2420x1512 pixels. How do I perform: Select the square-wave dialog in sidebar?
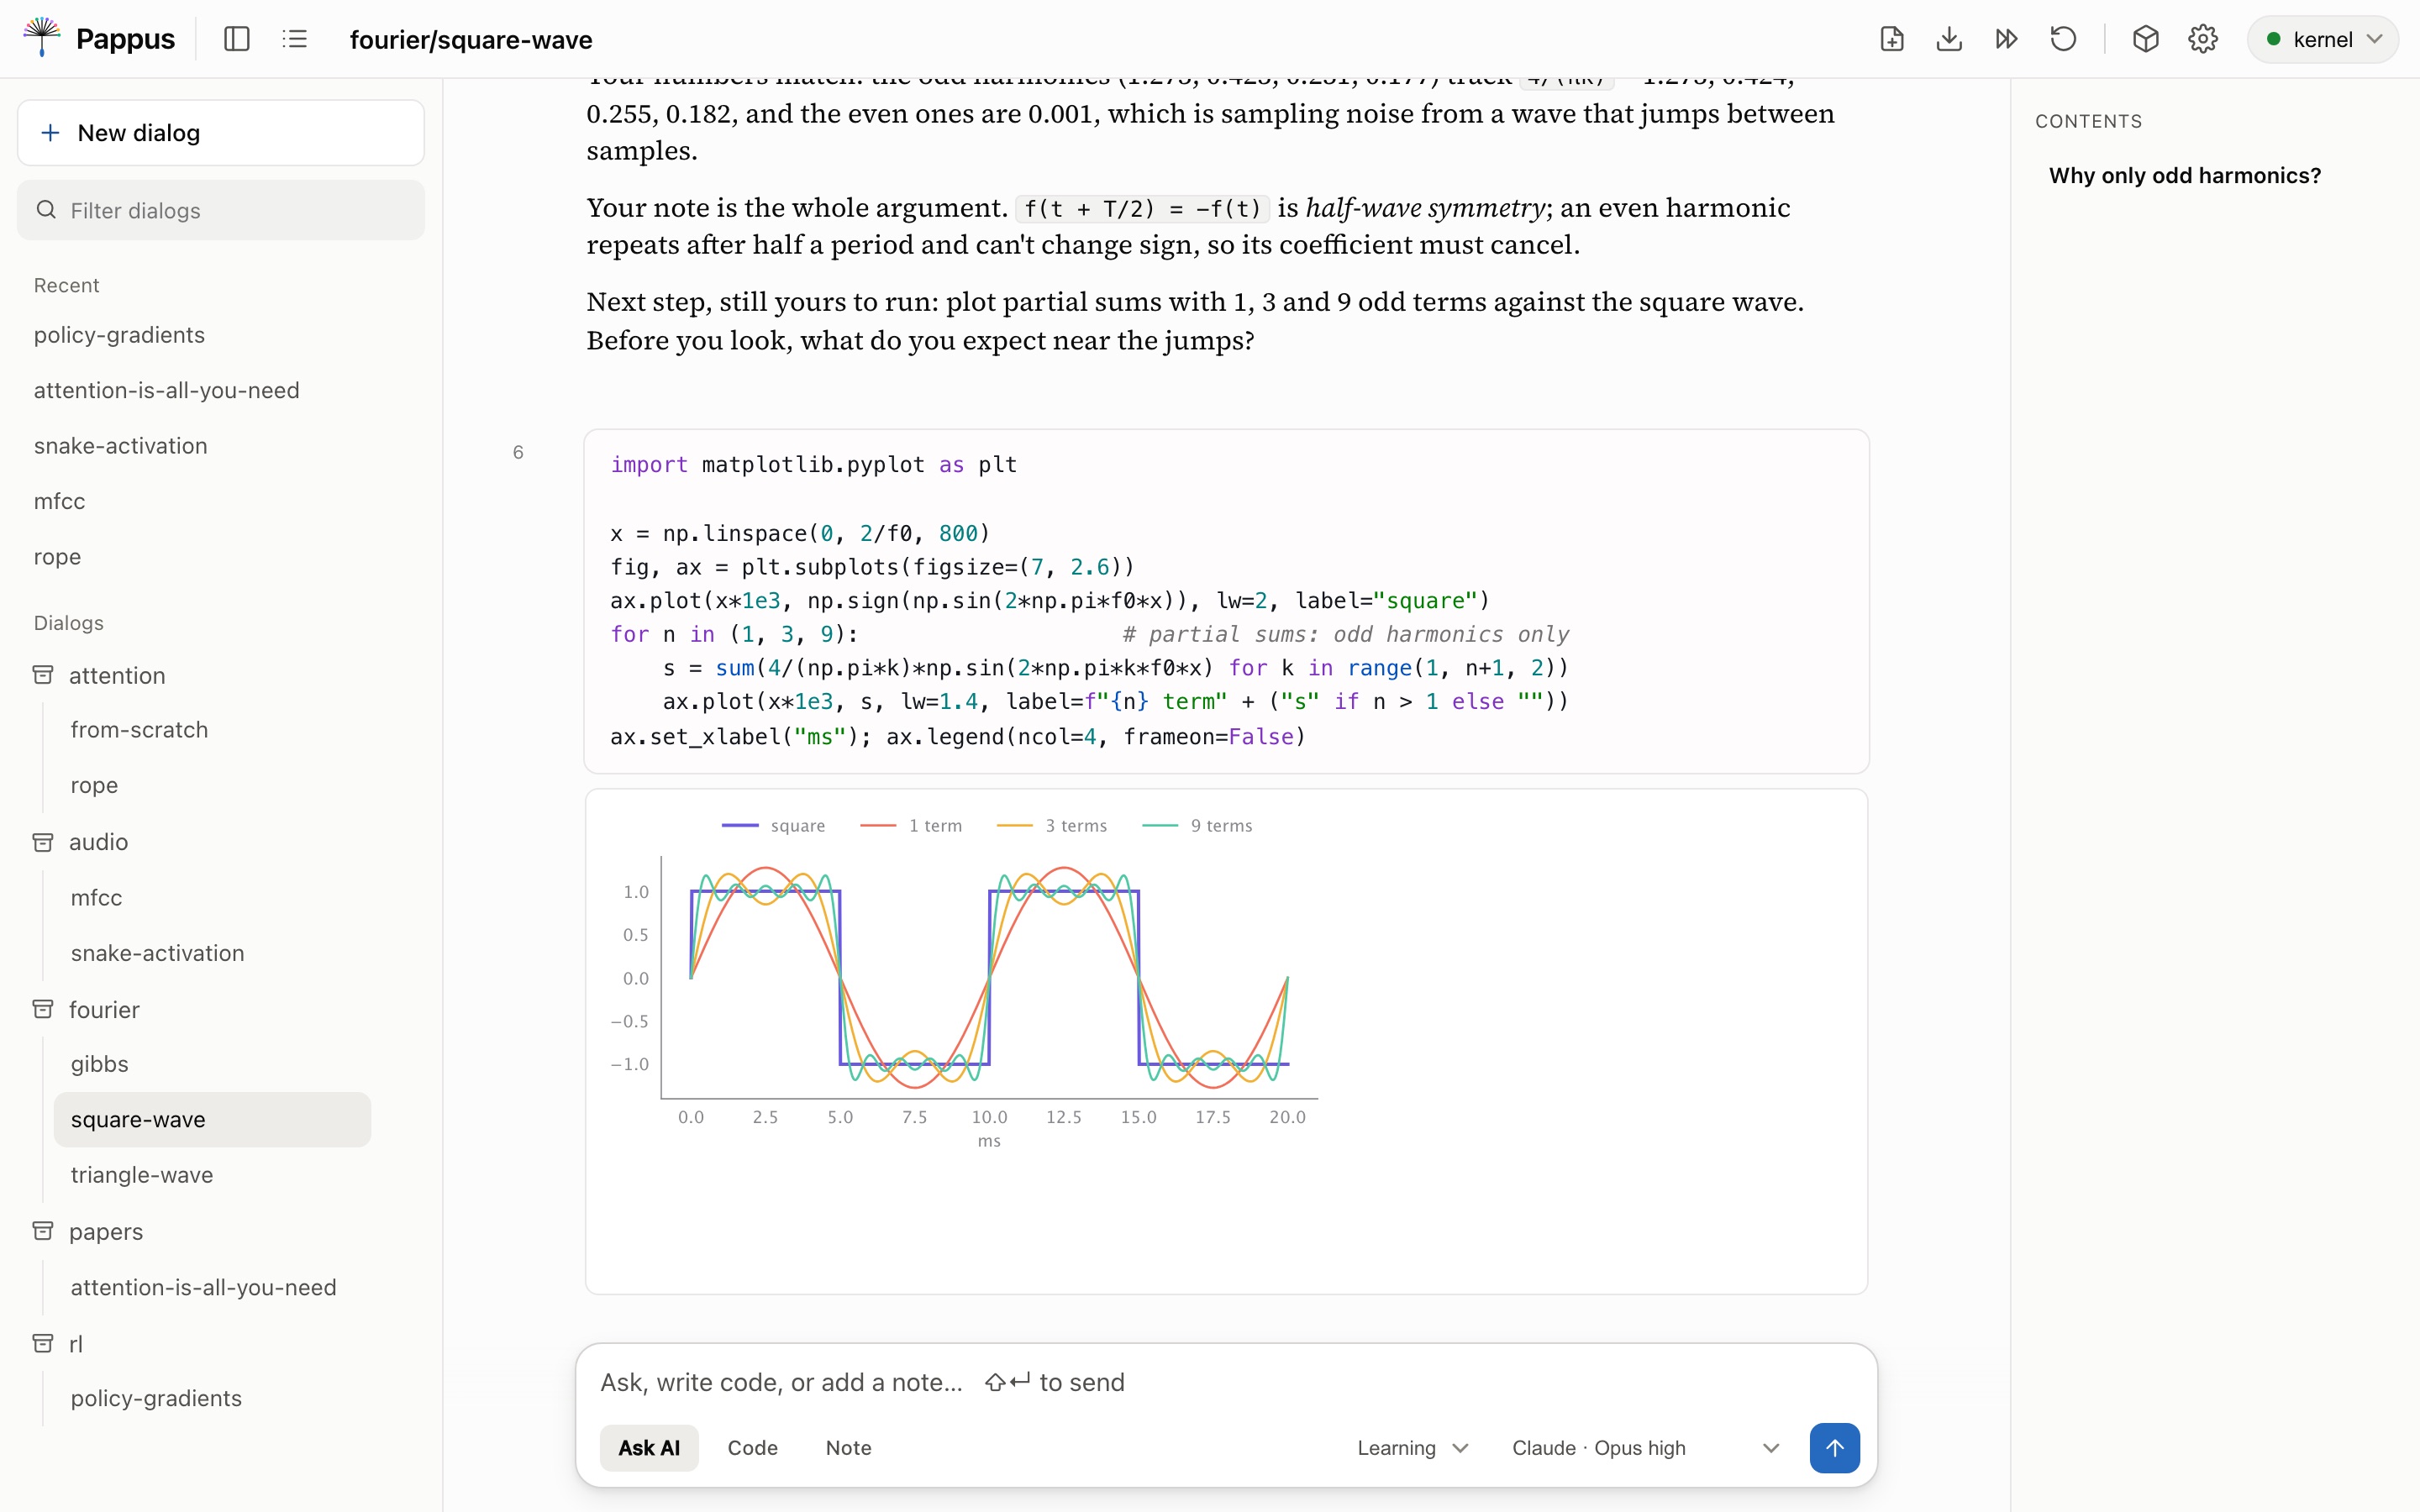tap(212, 1119)
